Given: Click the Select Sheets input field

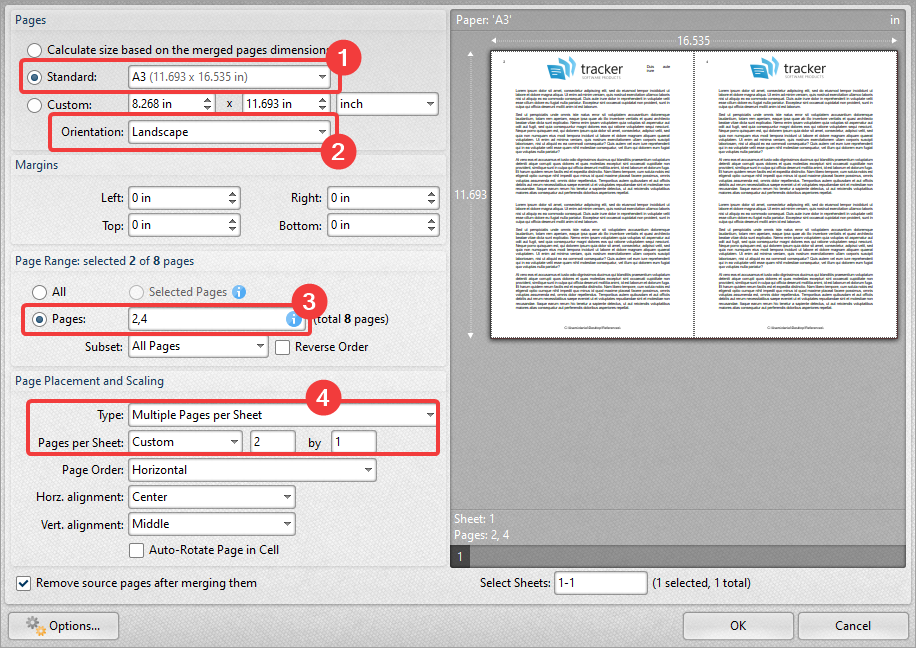Looking at the screenshot, I should pos(600,583).
